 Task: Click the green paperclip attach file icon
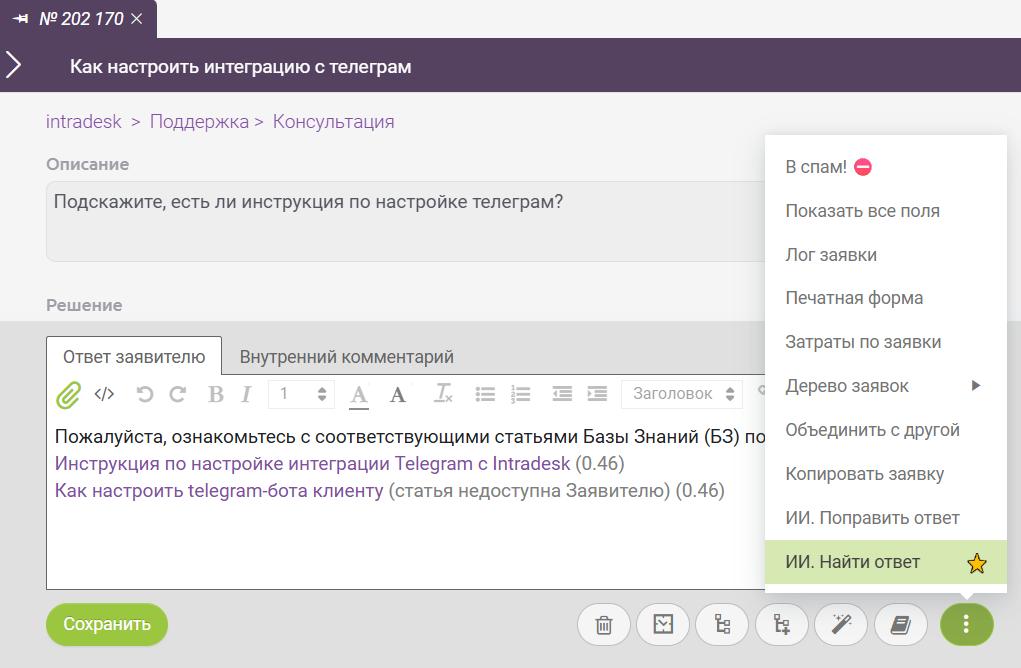67,395
